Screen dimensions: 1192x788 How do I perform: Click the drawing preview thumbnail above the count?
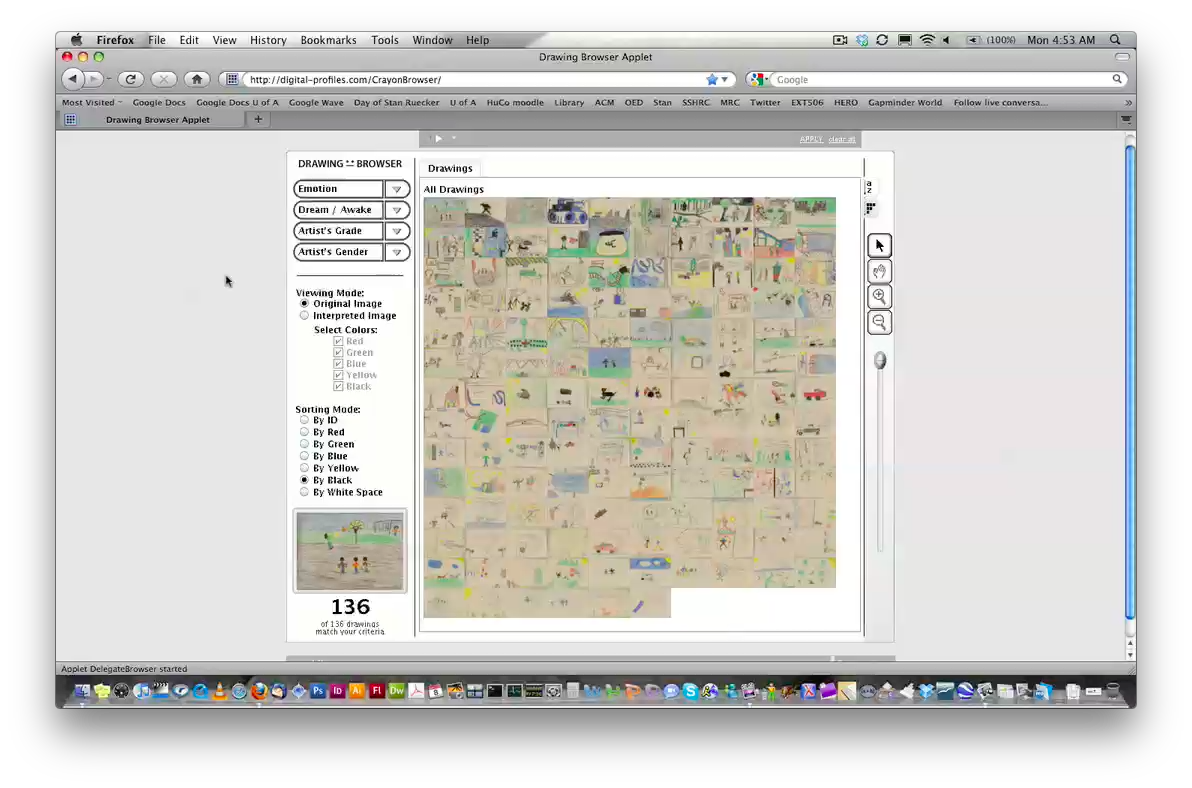point(349,550)
